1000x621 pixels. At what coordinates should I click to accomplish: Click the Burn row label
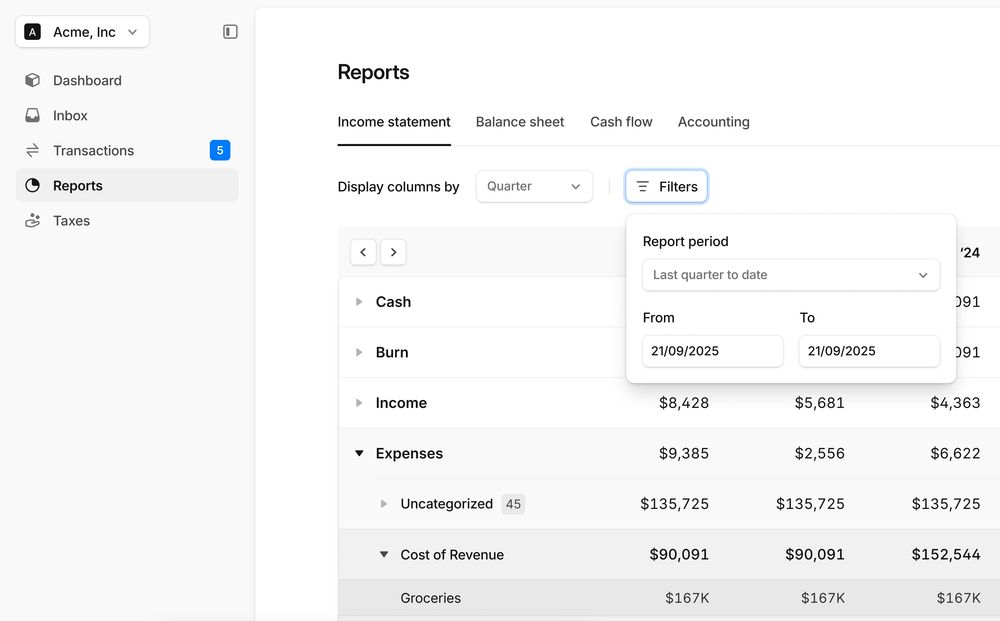[x=392, y=353]
